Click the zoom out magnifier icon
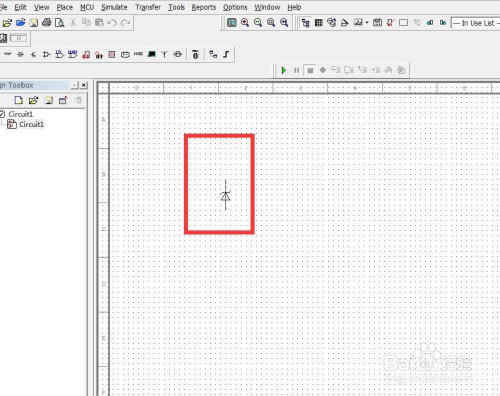This screenshot has height=396, width=500. click(258, 23)
